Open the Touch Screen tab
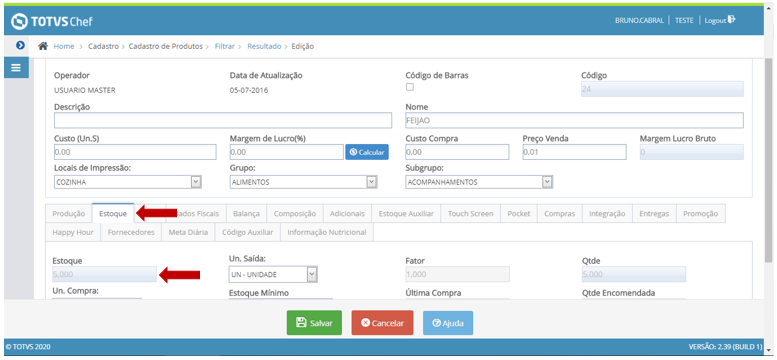 coord(471,214)
